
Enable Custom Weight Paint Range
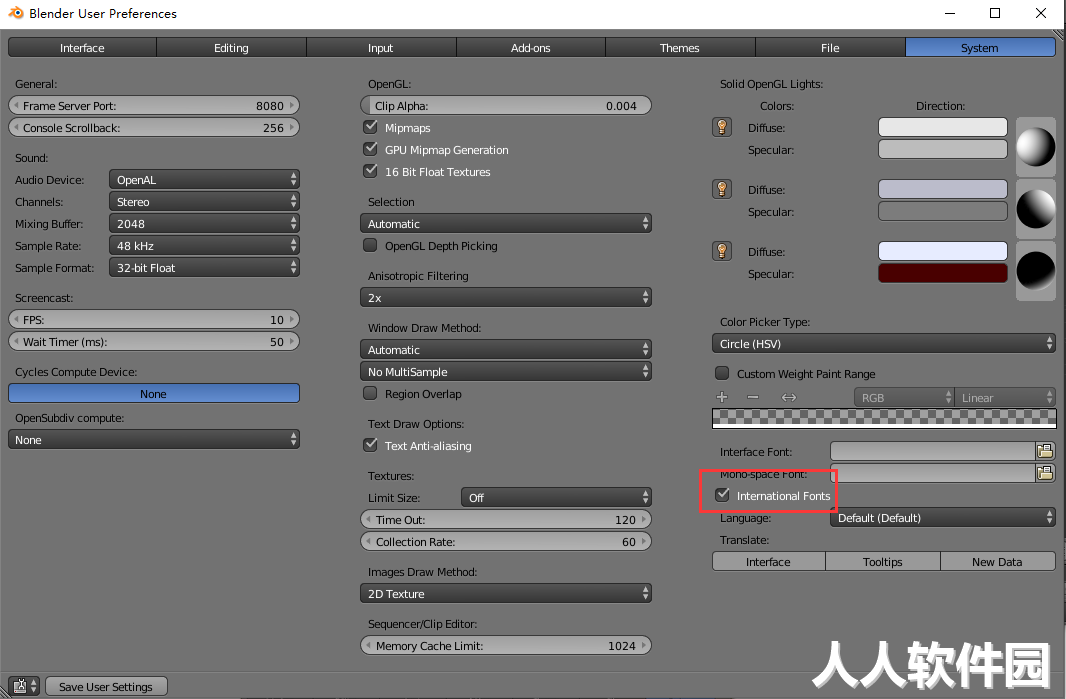coord(722,373)
